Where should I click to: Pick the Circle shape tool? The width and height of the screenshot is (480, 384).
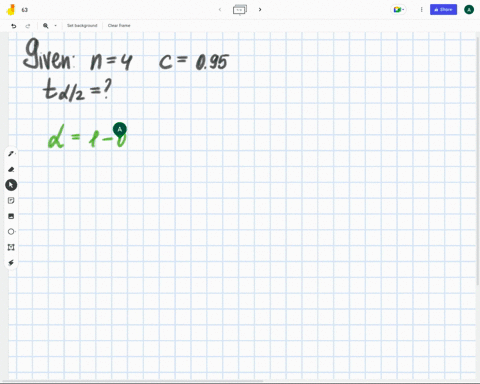tap(11, 232)
